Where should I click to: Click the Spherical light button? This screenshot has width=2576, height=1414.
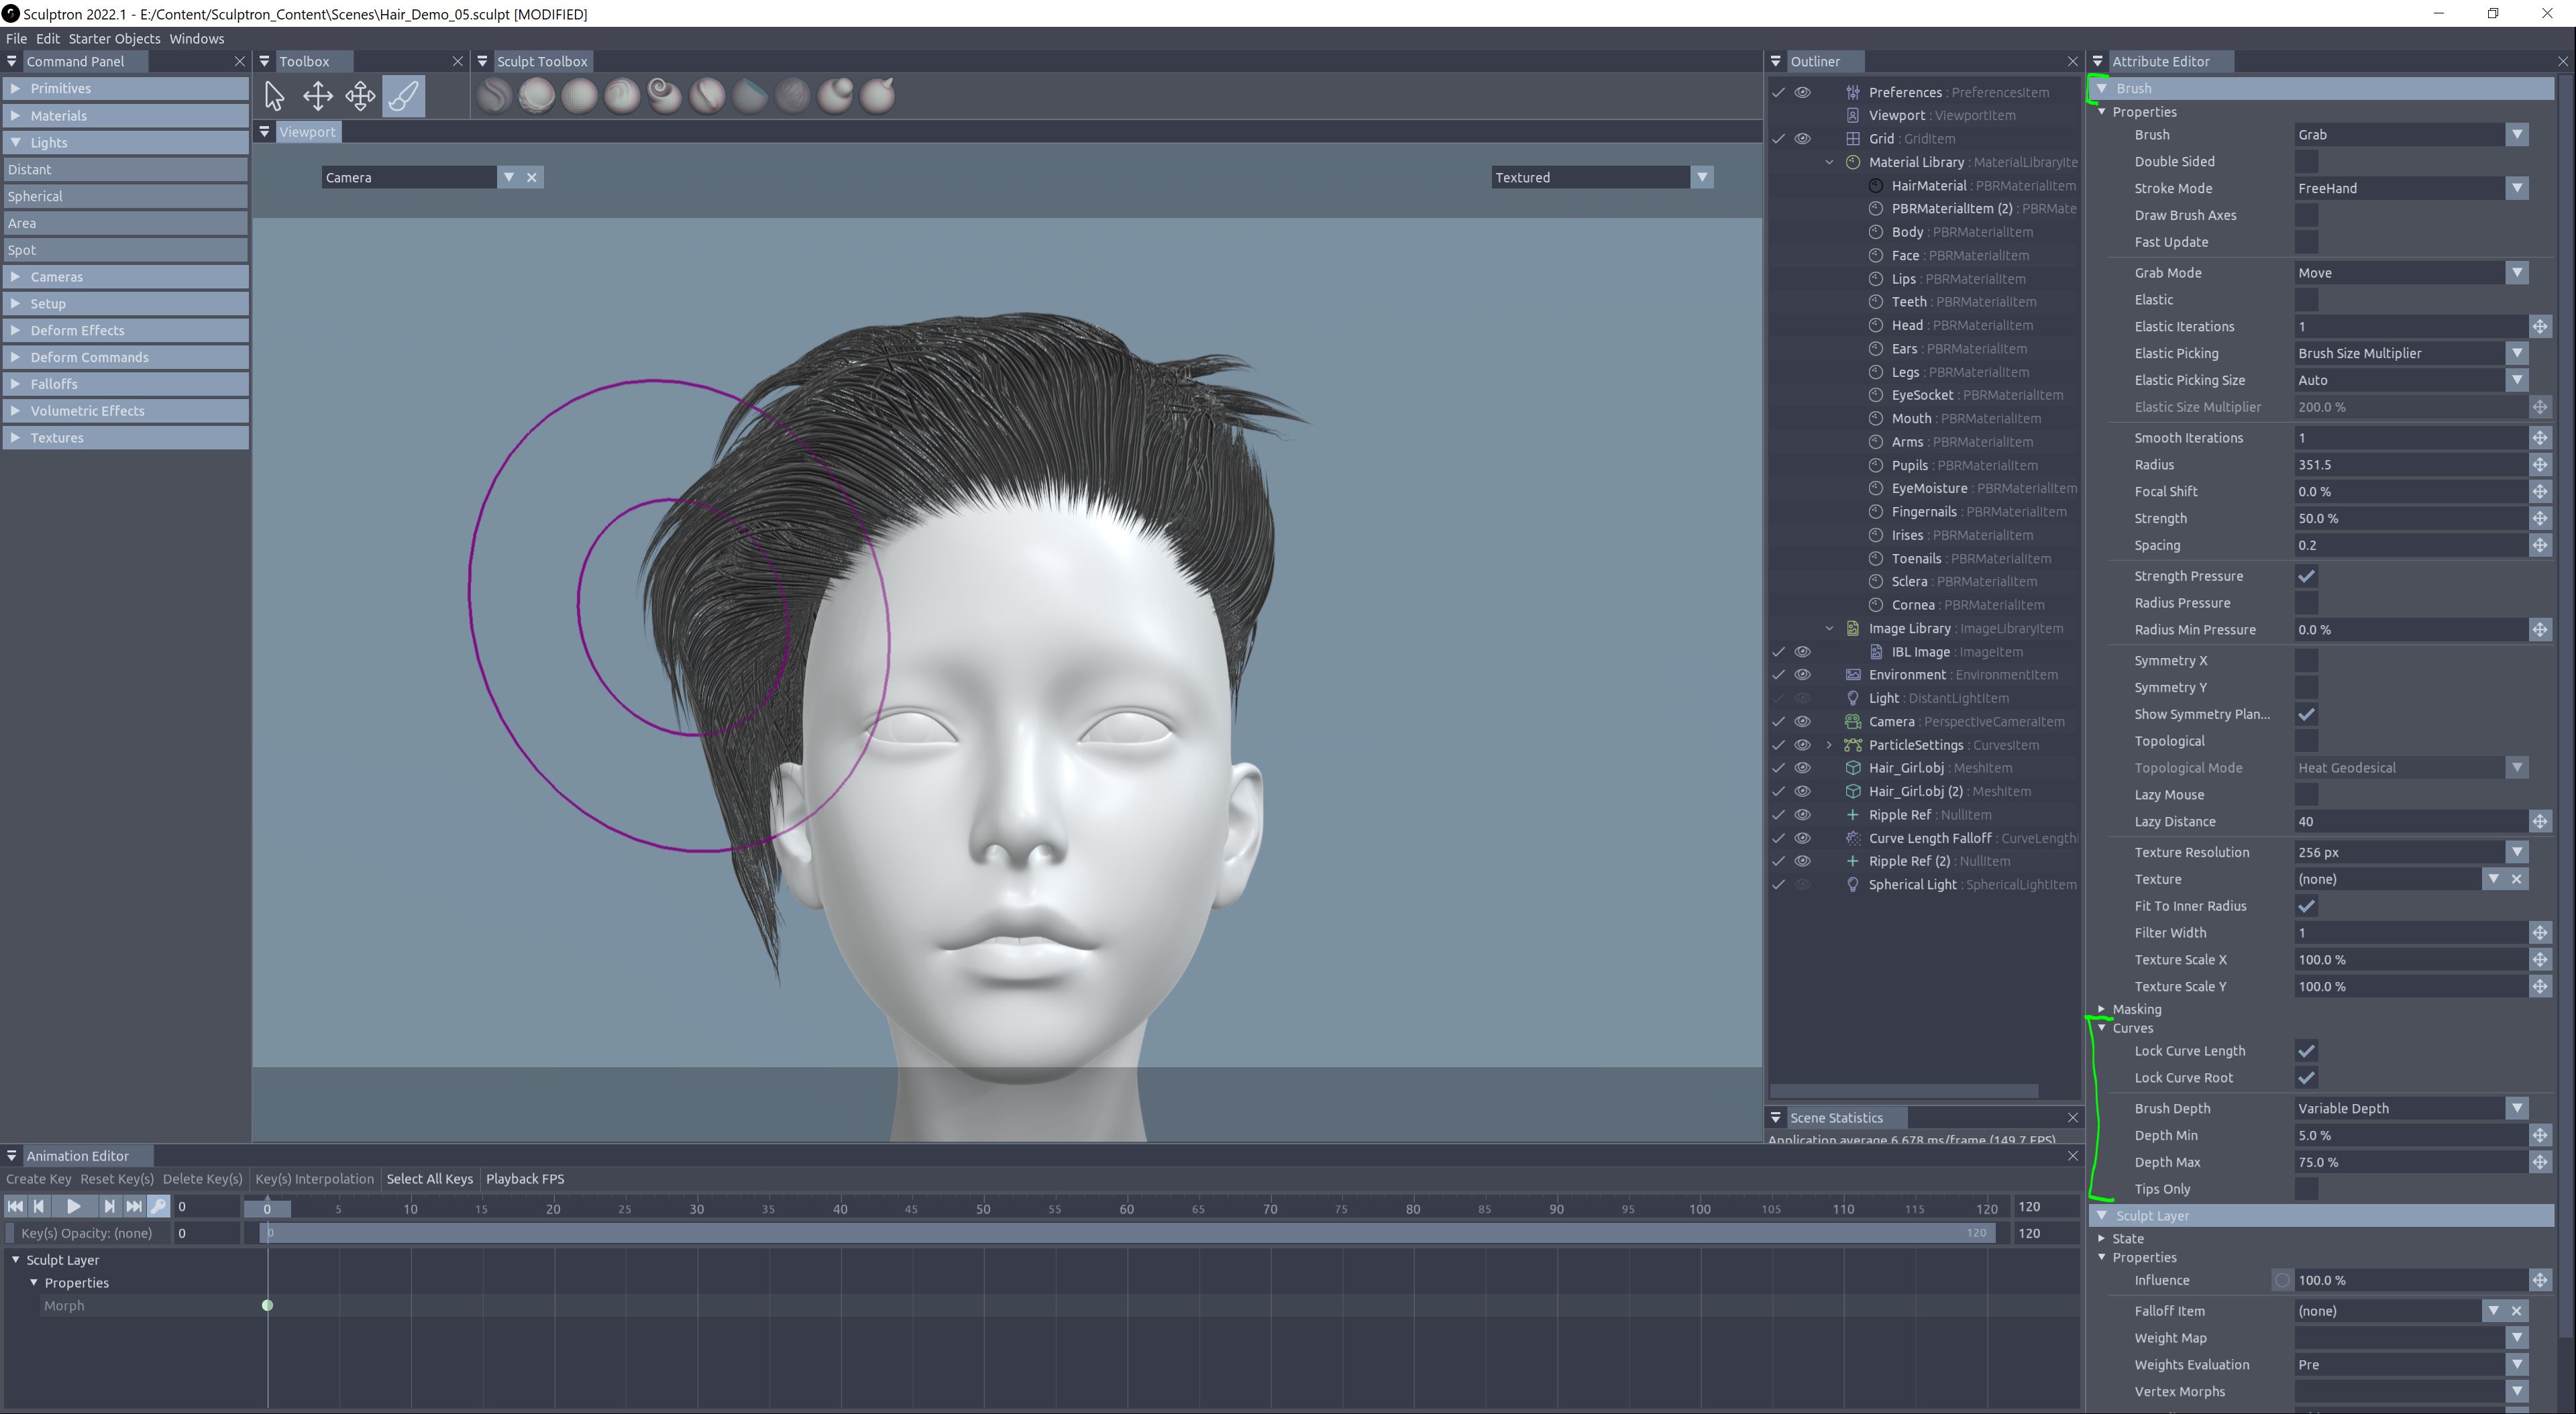coord(125,197)
